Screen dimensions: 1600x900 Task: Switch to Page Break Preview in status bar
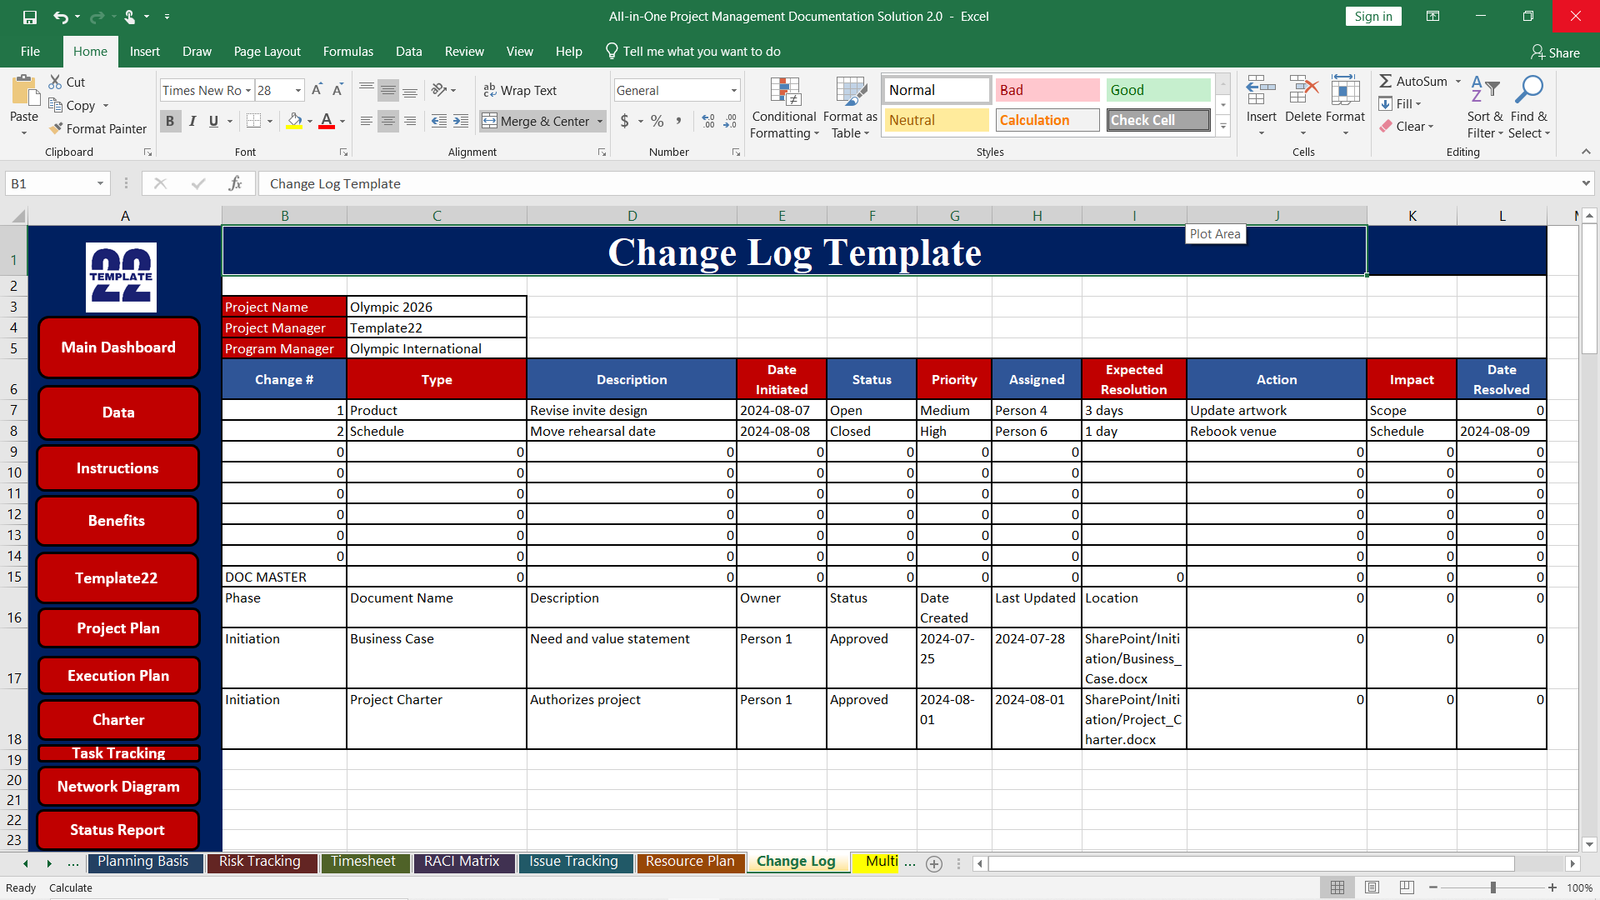[x=1407, y=887]
